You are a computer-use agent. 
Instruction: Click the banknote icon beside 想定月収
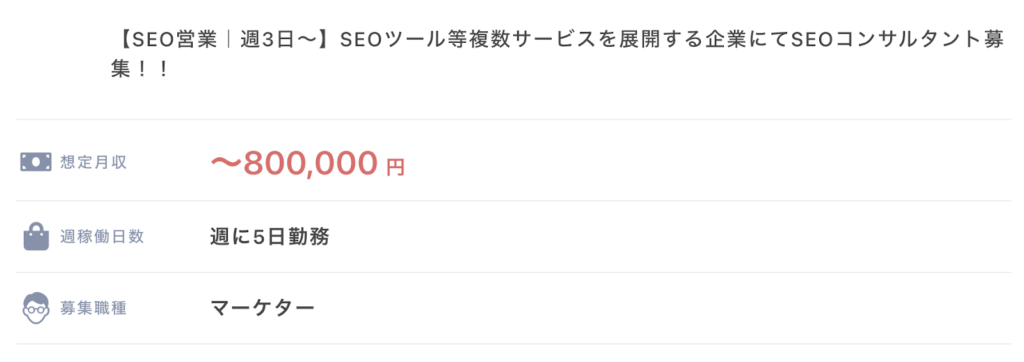point(36,162)
